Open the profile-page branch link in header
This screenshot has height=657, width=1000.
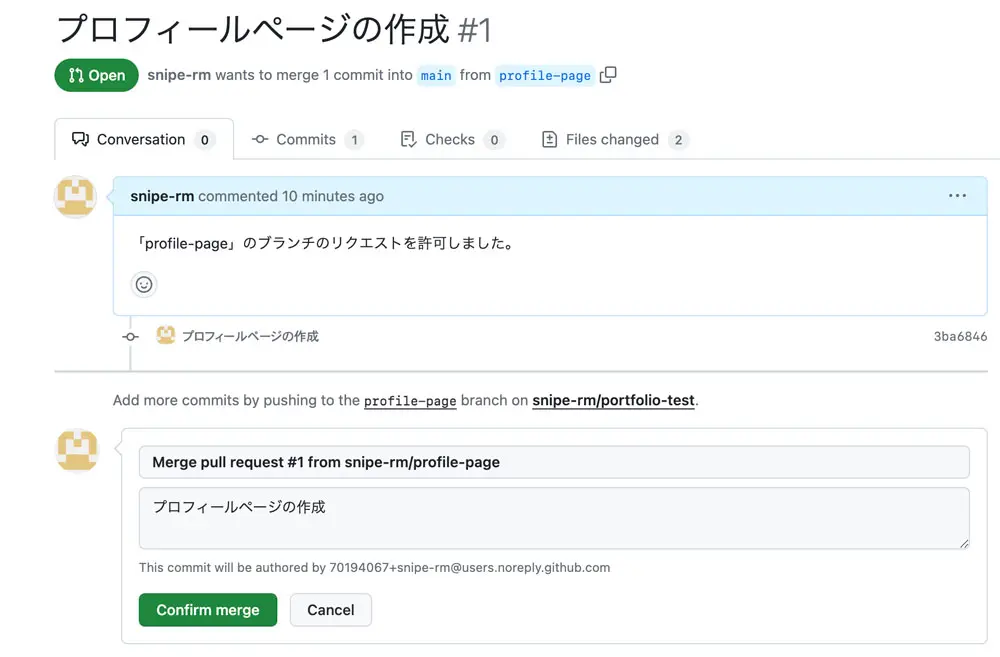(545, 76)
